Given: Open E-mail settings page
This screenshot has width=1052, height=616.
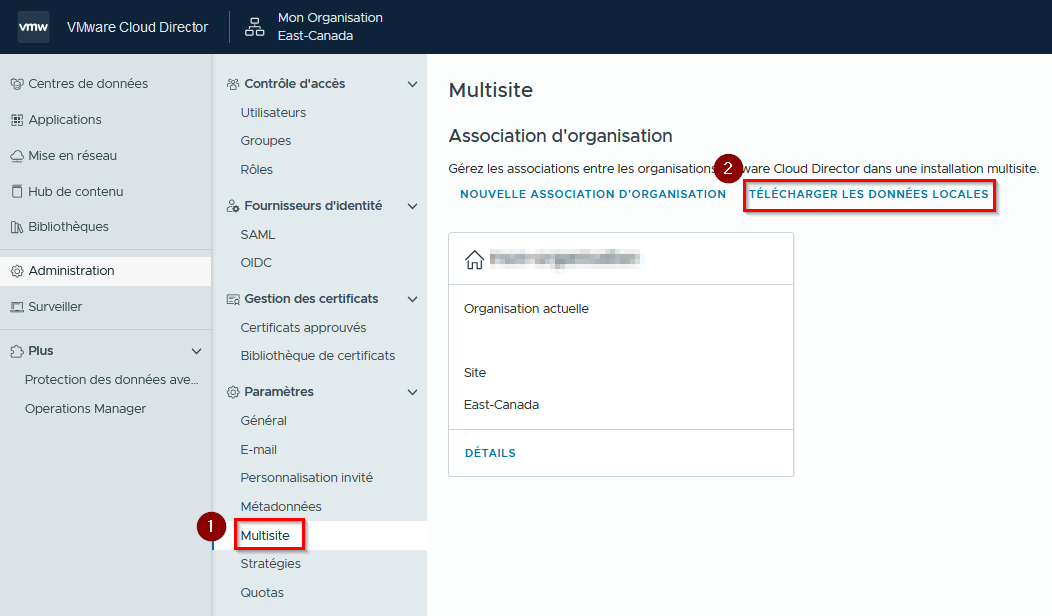Looking at the screenshot, I should click(258, 450).
